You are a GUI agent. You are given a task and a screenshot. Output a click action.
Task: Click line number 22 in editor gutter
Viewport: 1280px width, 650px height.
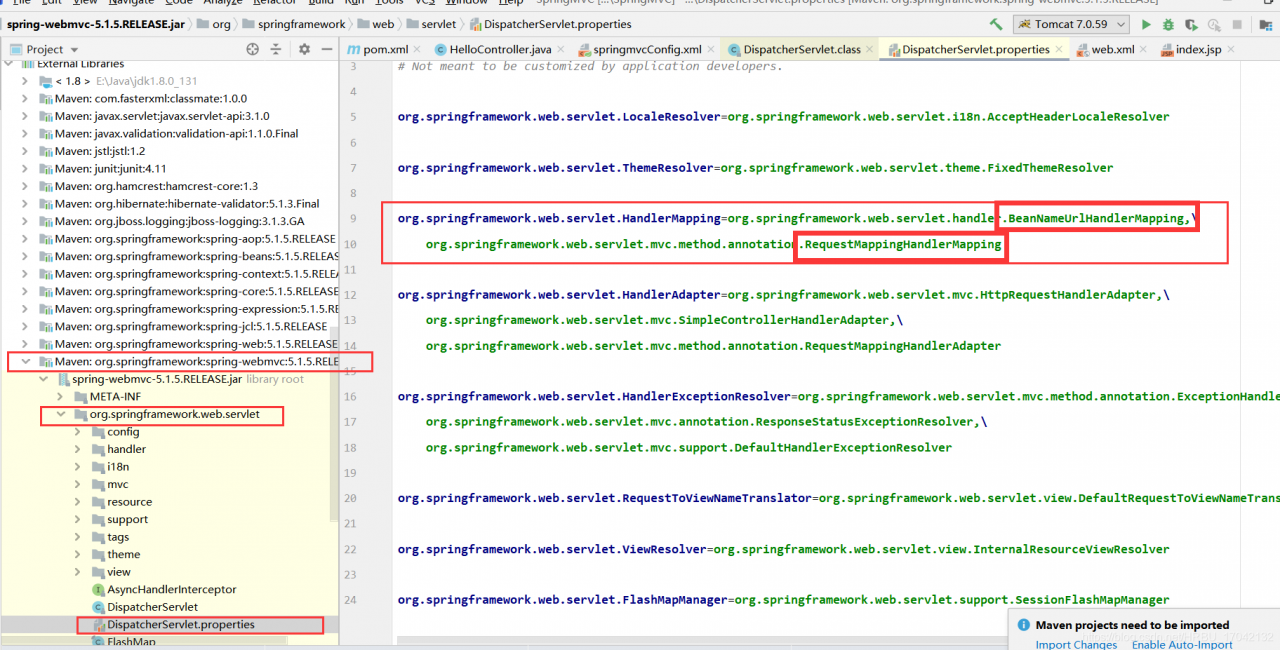(x=352, y=549)
